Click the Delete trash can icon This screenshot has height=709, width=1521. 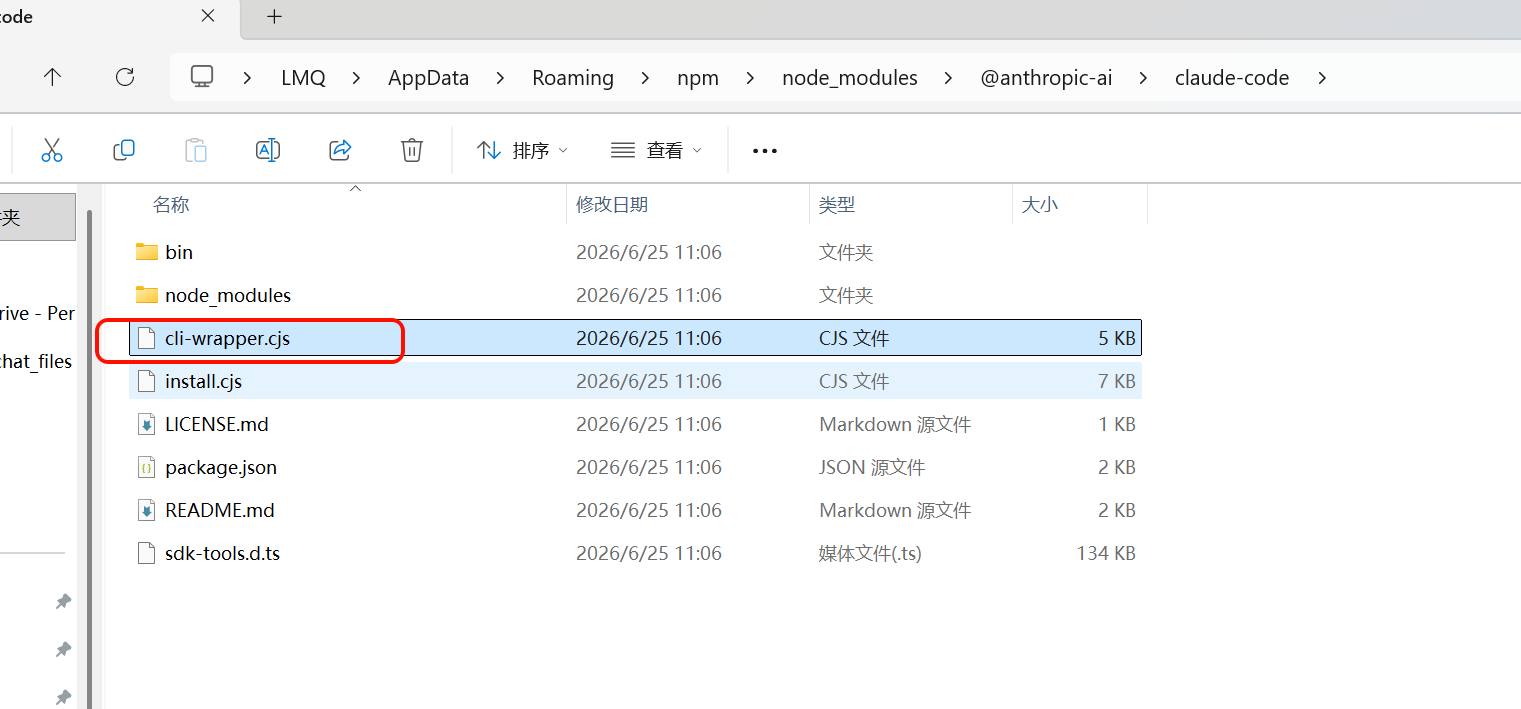(x=412, y=150)
